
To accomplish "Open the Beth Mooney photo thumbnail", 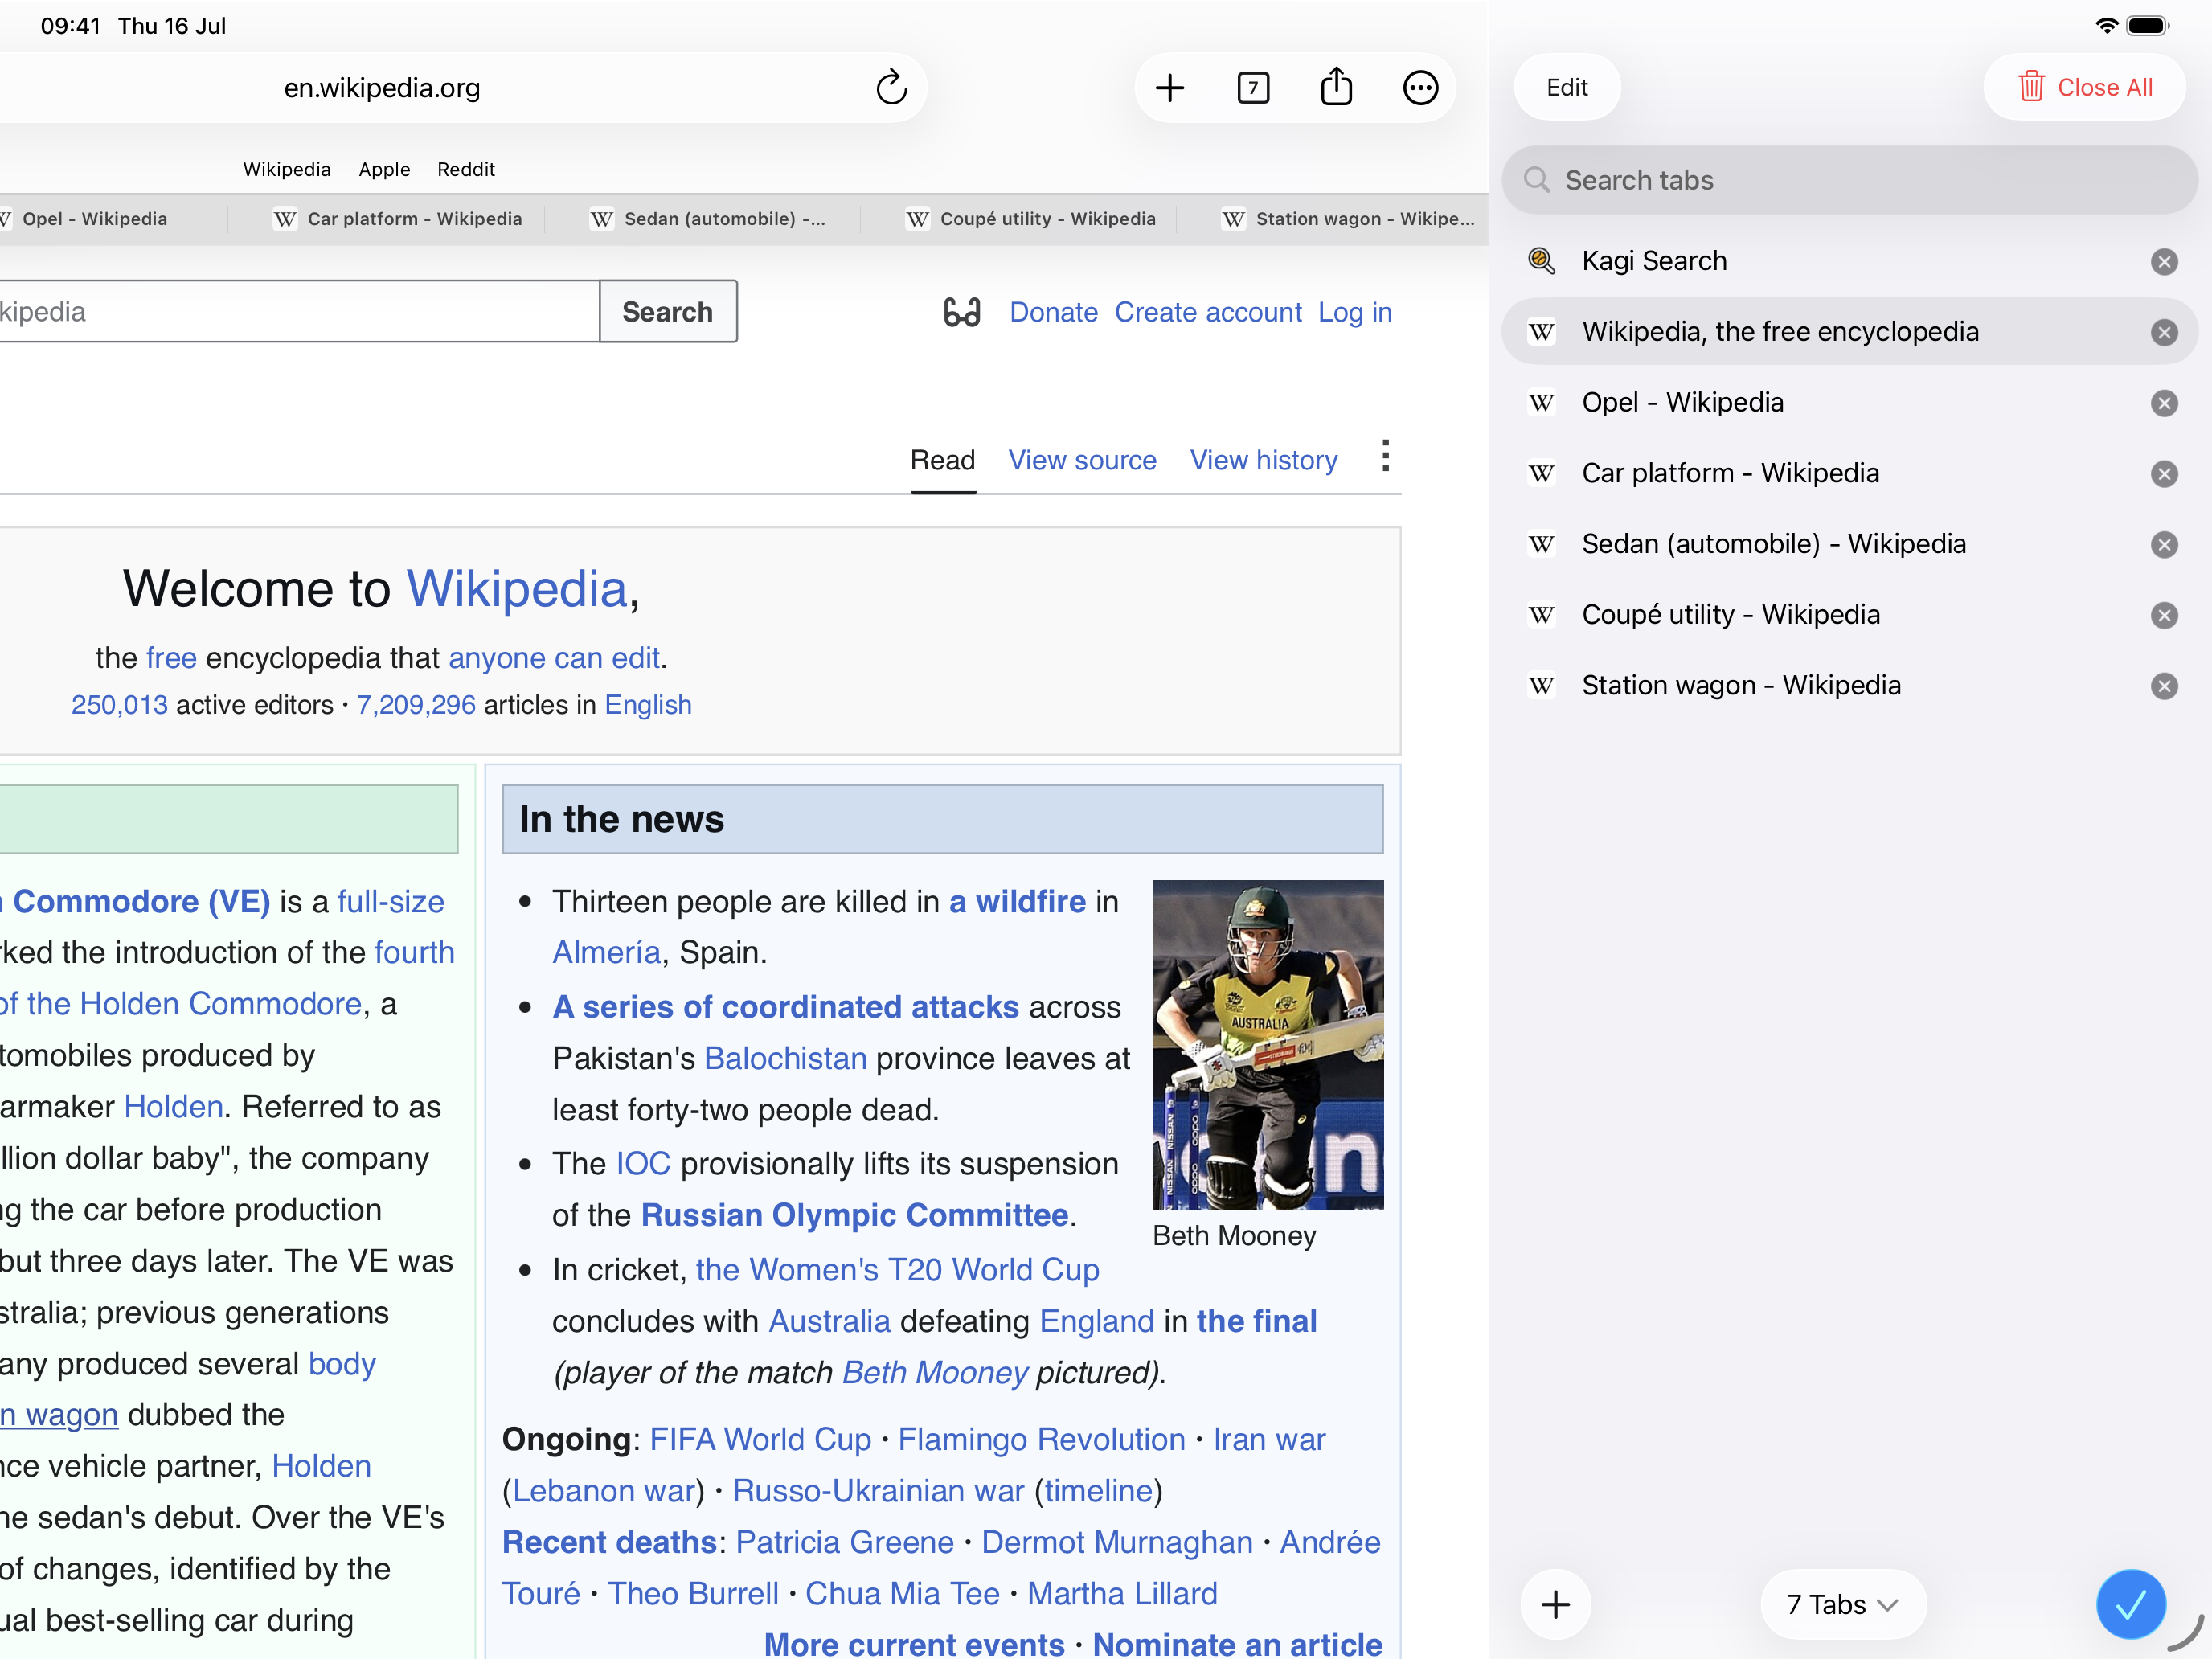I will 1267,1044.
